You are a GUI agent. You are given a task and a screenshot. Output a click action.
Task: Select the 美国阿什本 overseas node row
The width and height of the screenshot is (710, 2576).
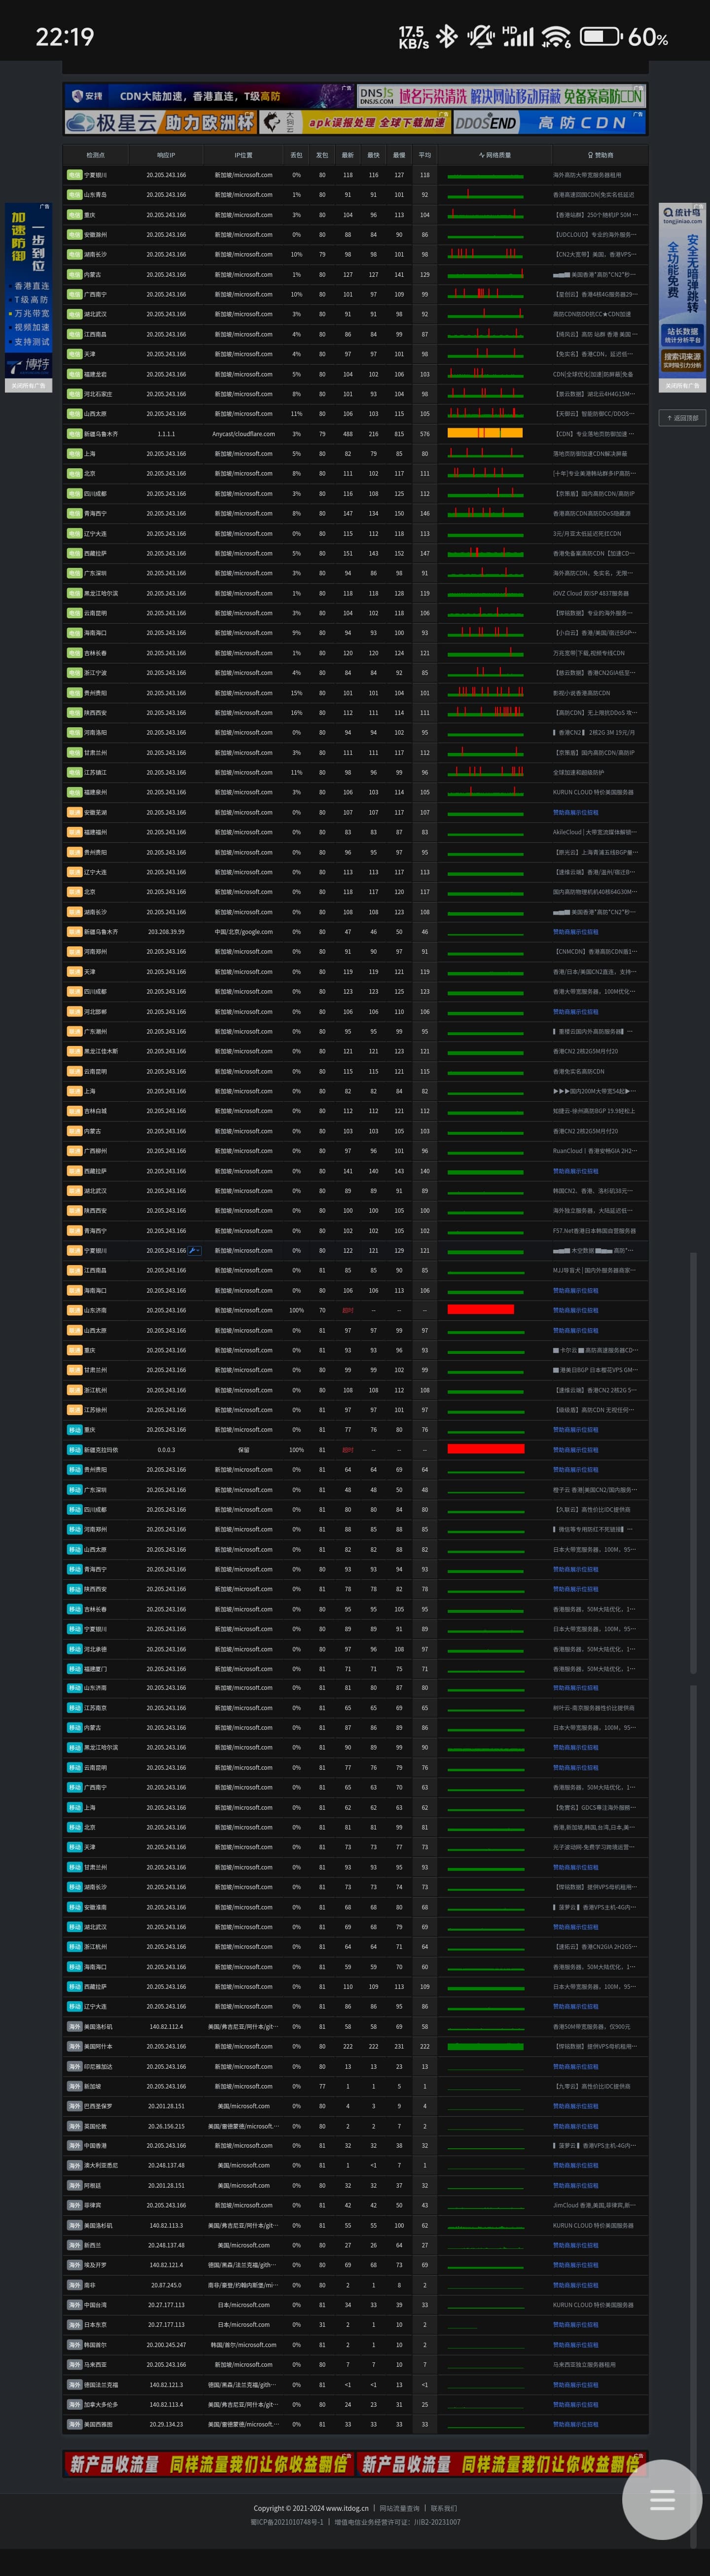(x=355, y=2046)
